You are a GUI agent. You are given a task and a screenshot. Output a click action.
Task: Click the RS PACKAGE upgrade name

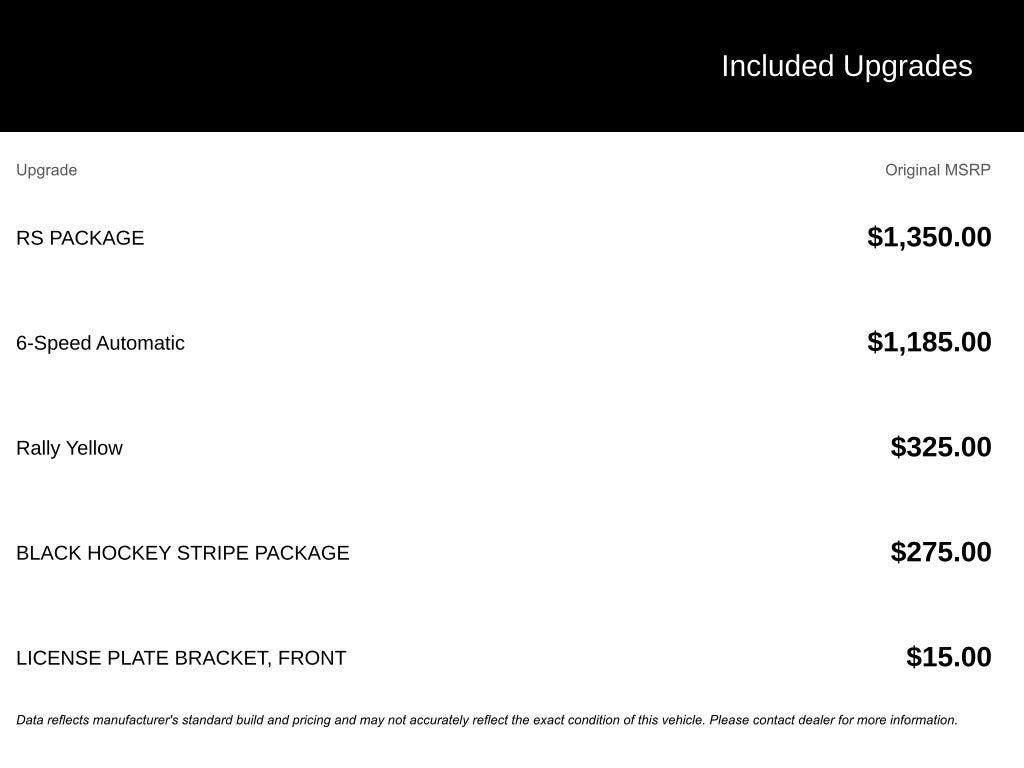tap(80, 238)
